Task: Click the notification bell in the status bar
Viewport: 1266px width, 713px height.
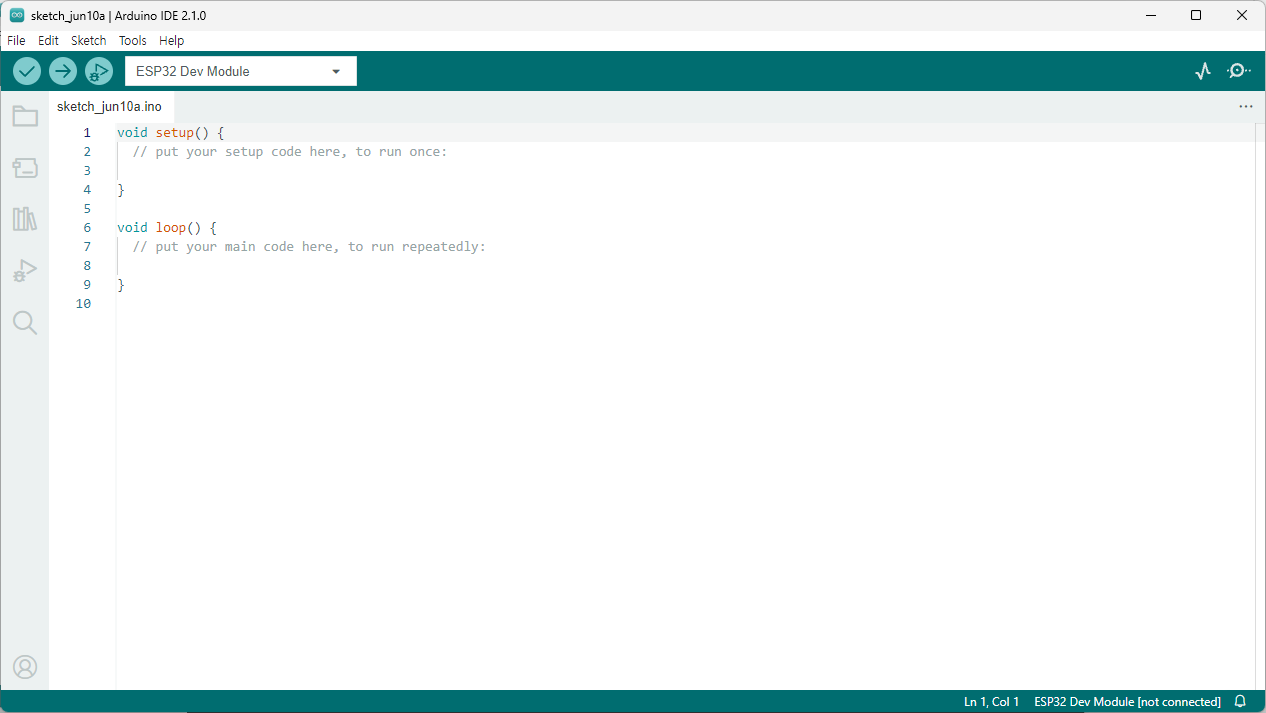Action: (1240, 701)
